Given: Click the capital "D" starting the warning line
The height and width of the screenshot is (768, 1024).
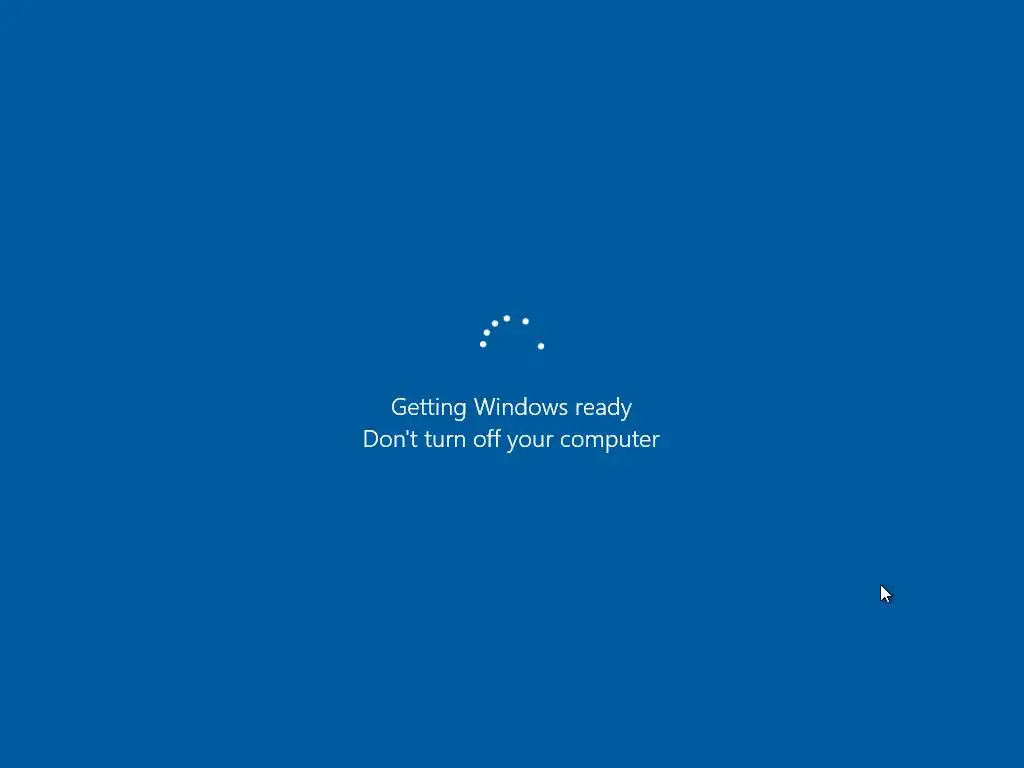Looking at the screenshot, I should click(x=371, y=440).
